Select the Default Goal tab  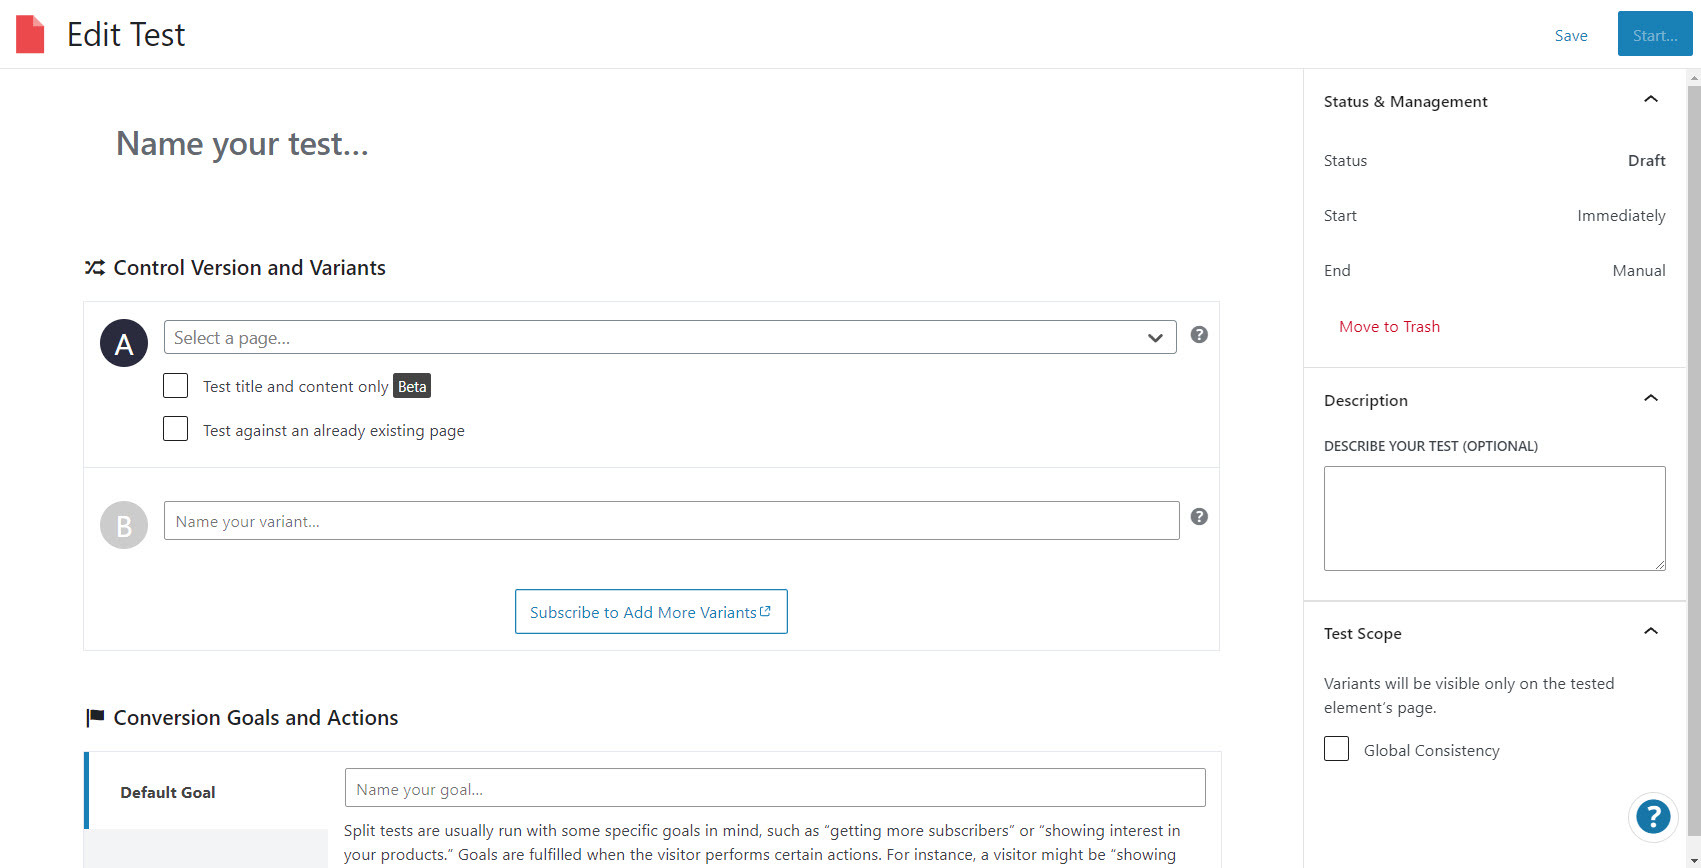pyautogui.click(x=168, y=792)
